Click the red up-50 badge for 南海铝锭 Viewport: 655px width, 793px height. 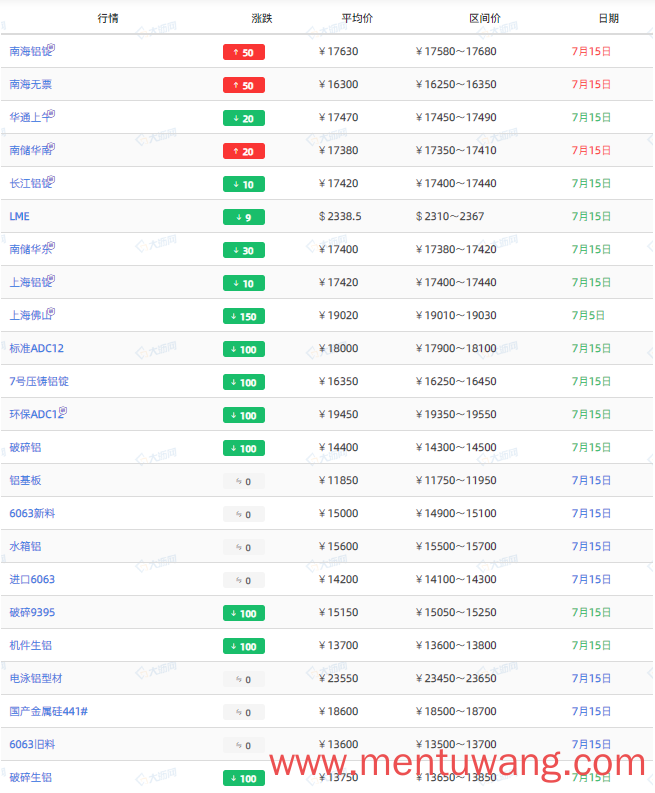[244, 52]
